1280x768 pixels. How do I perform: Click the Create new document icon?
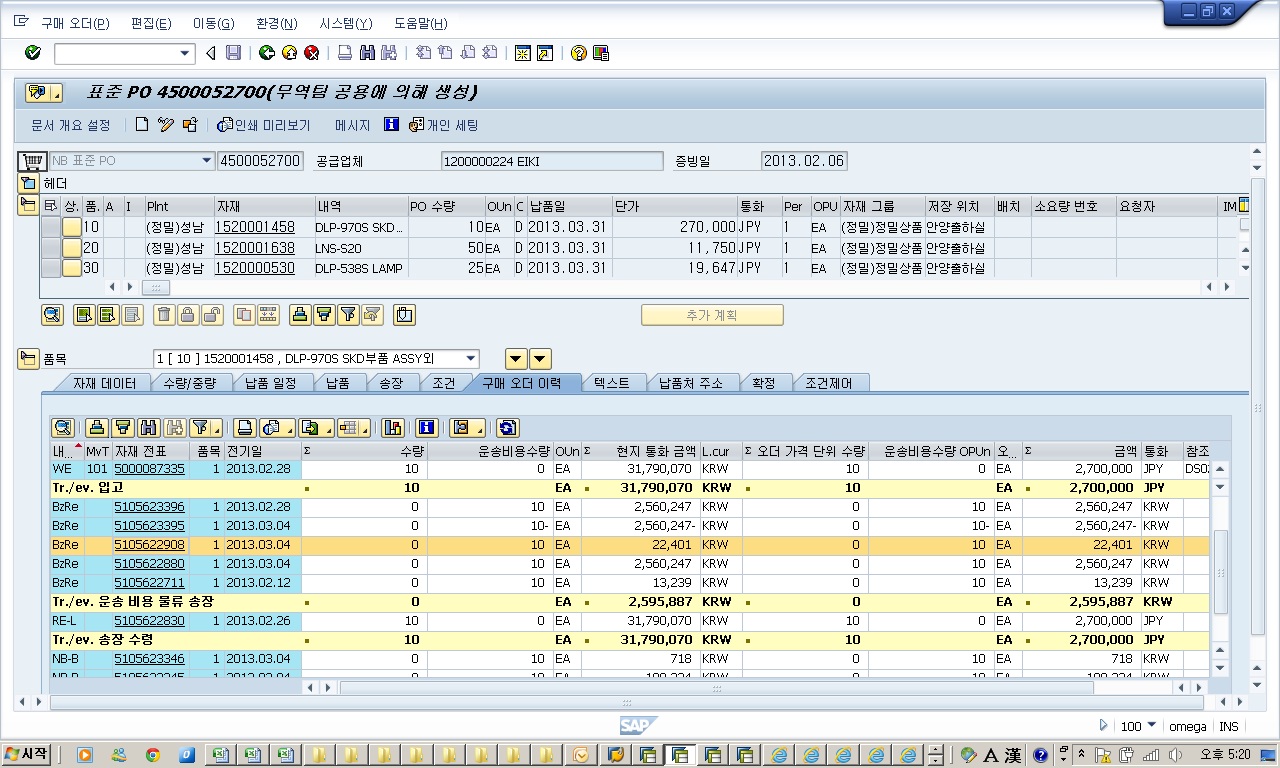[142, 125]
